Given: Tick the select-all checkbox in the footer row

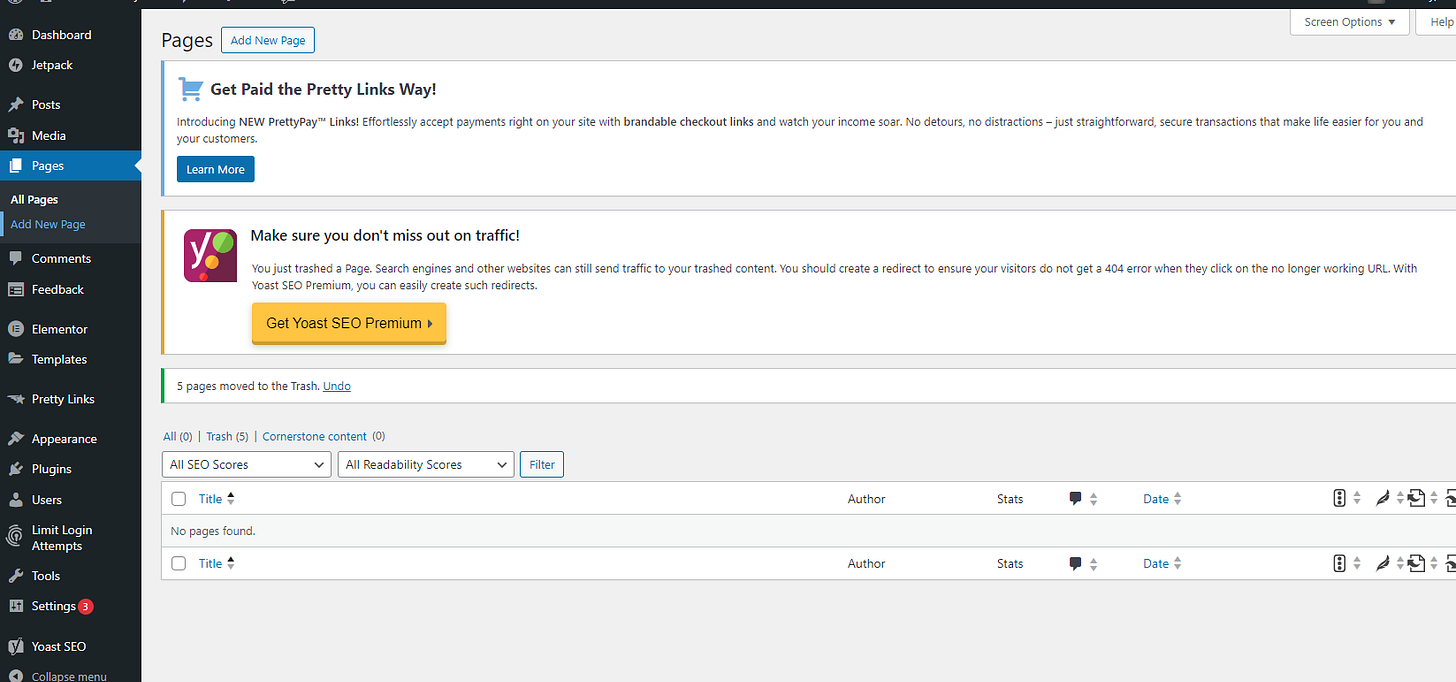Looking at the screenshot, I should pos(179,564).
